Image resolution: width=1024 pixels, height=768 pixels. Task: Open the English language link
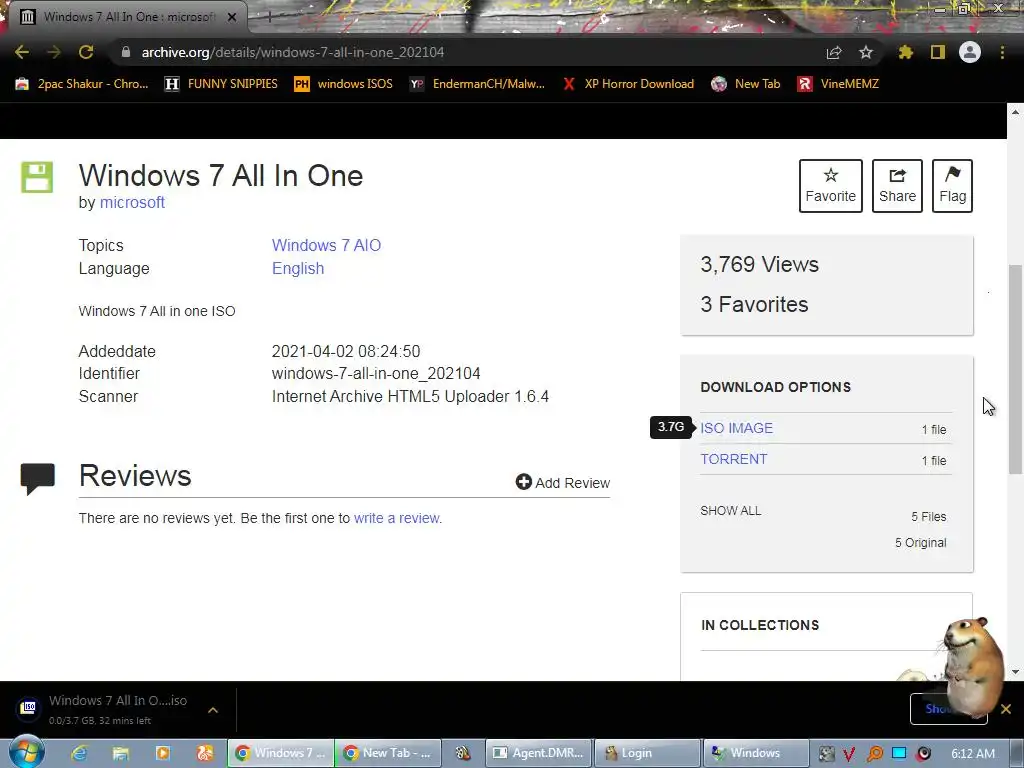pos(298,268)
